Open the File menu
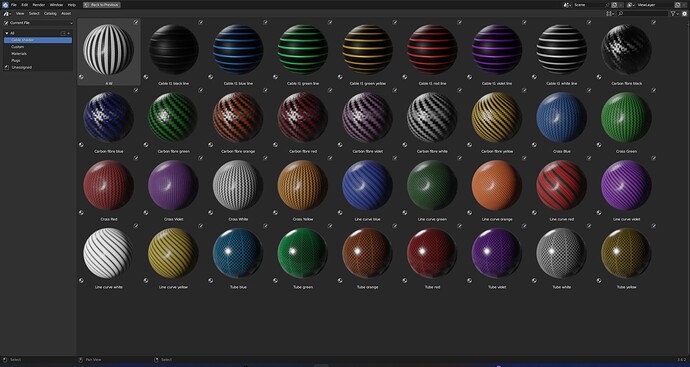This screenshot has height=367, width=690. pyautogui.click(x=14, y=5)
